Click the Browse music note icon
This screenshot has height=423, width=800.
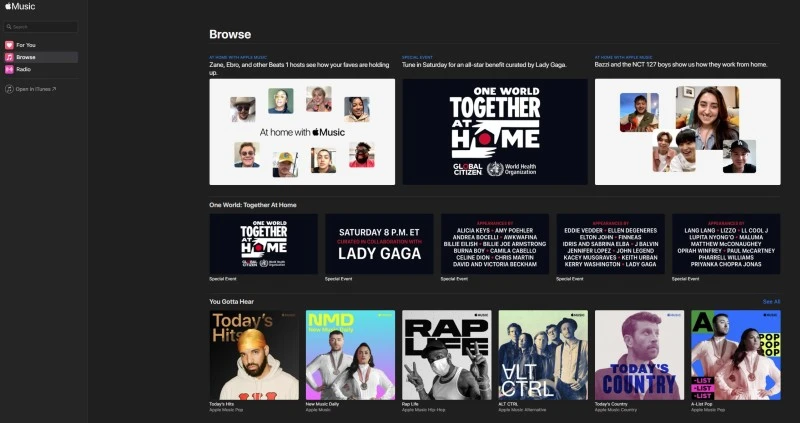pyautogui.click(x=9, y=57)
